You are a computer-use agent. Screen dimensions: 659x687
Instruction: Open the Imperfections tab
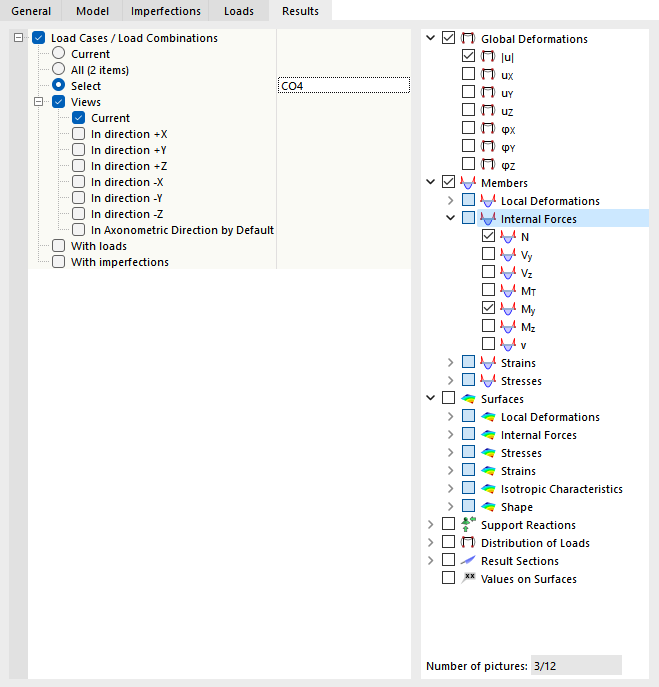click(165, 11)
